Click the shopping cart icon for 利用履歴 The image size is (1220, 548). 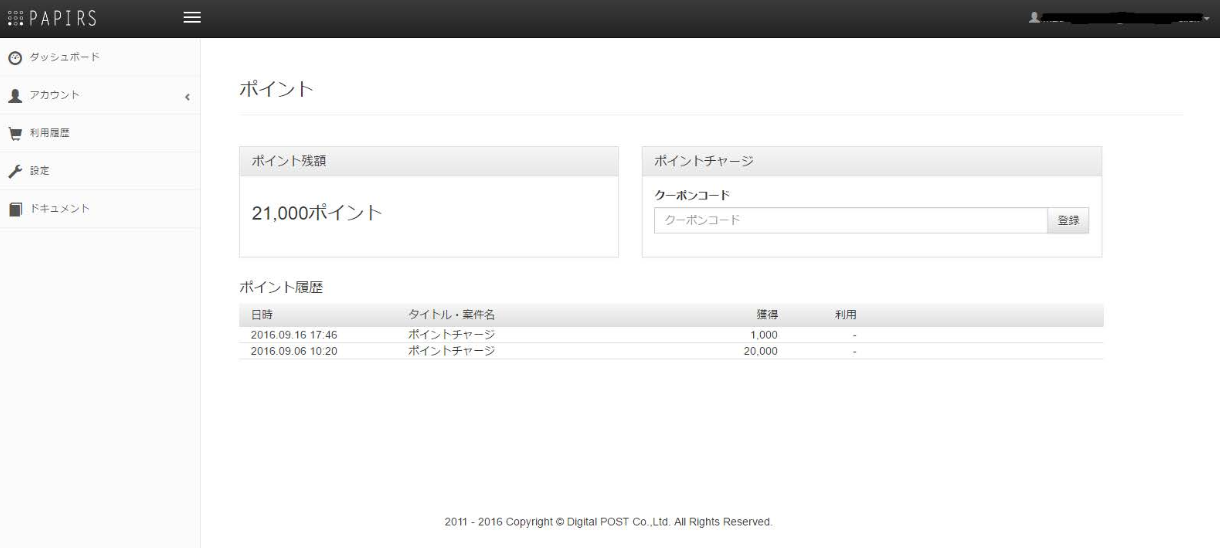[14, 133]
